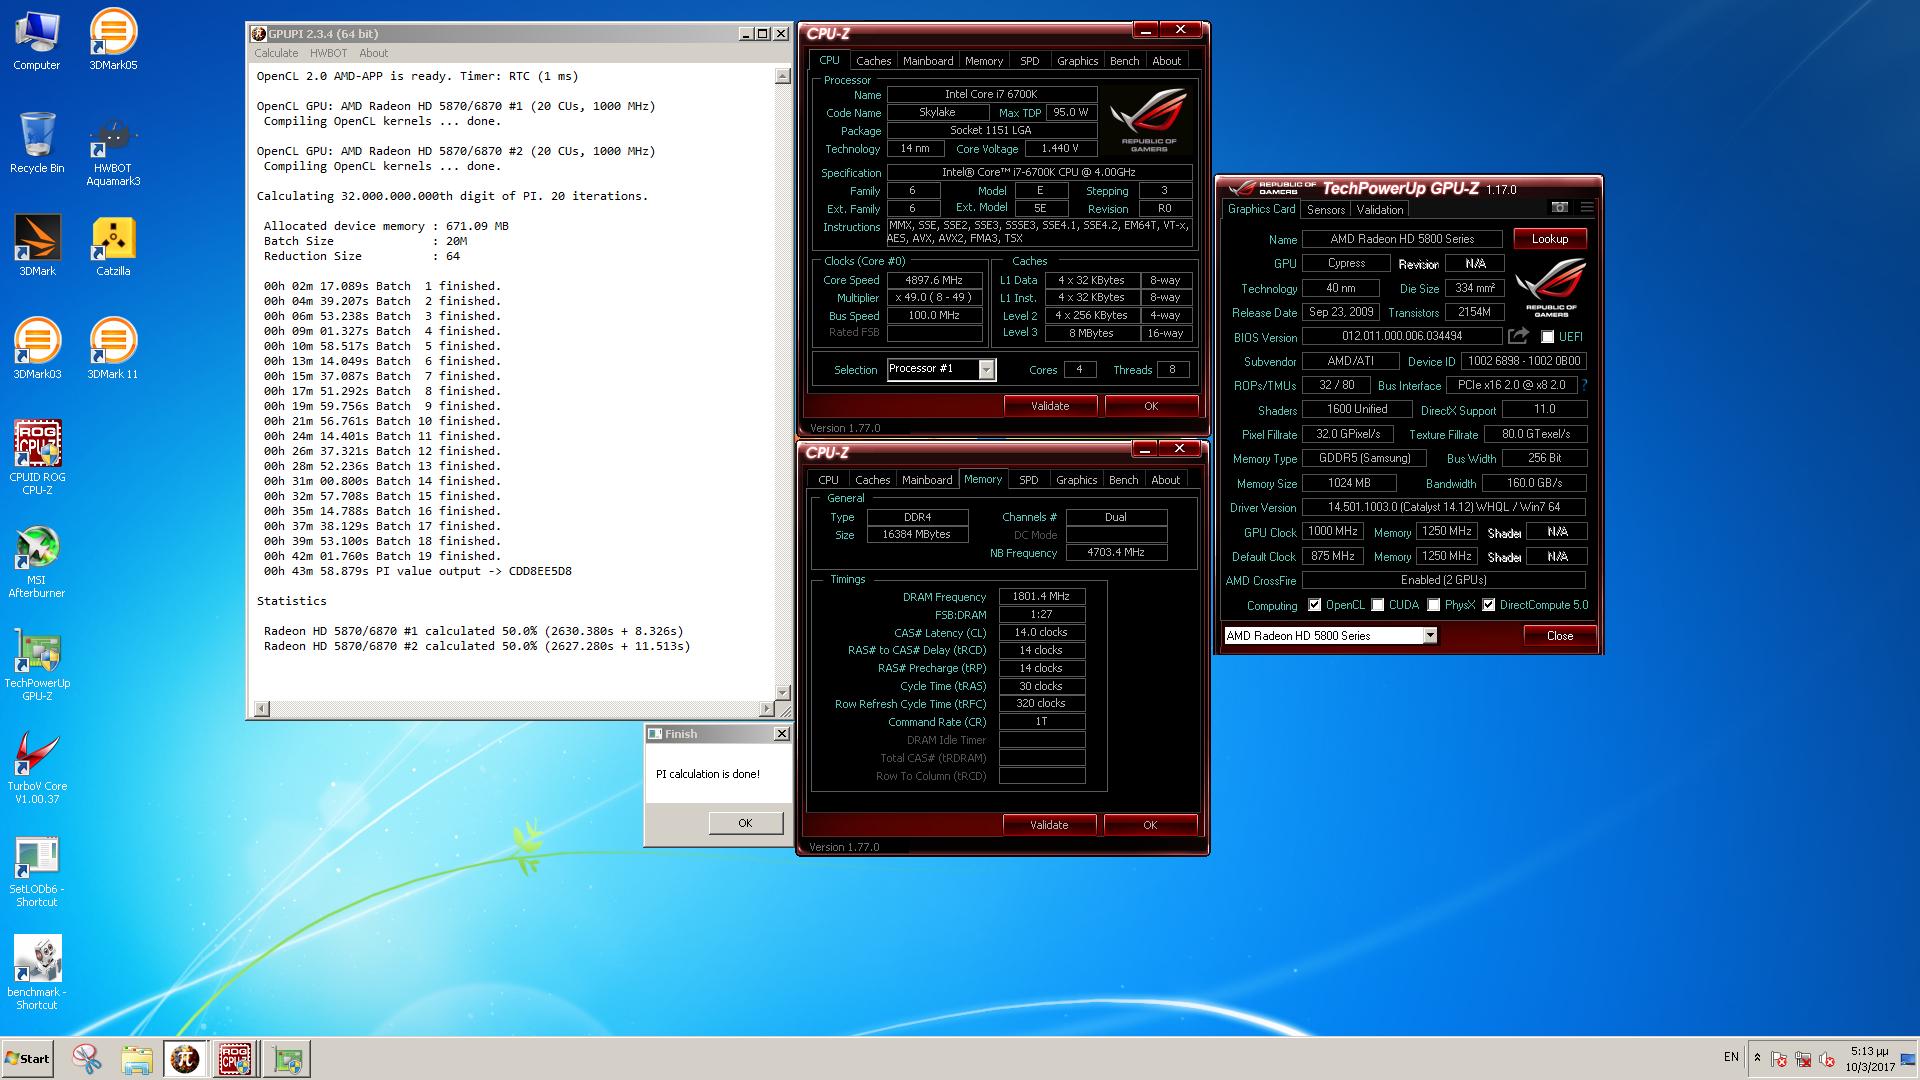This screenshot has height=1080, width=1920.
Task: Open the benchmark shortcut icon
Action: click(x=37, y=974)
